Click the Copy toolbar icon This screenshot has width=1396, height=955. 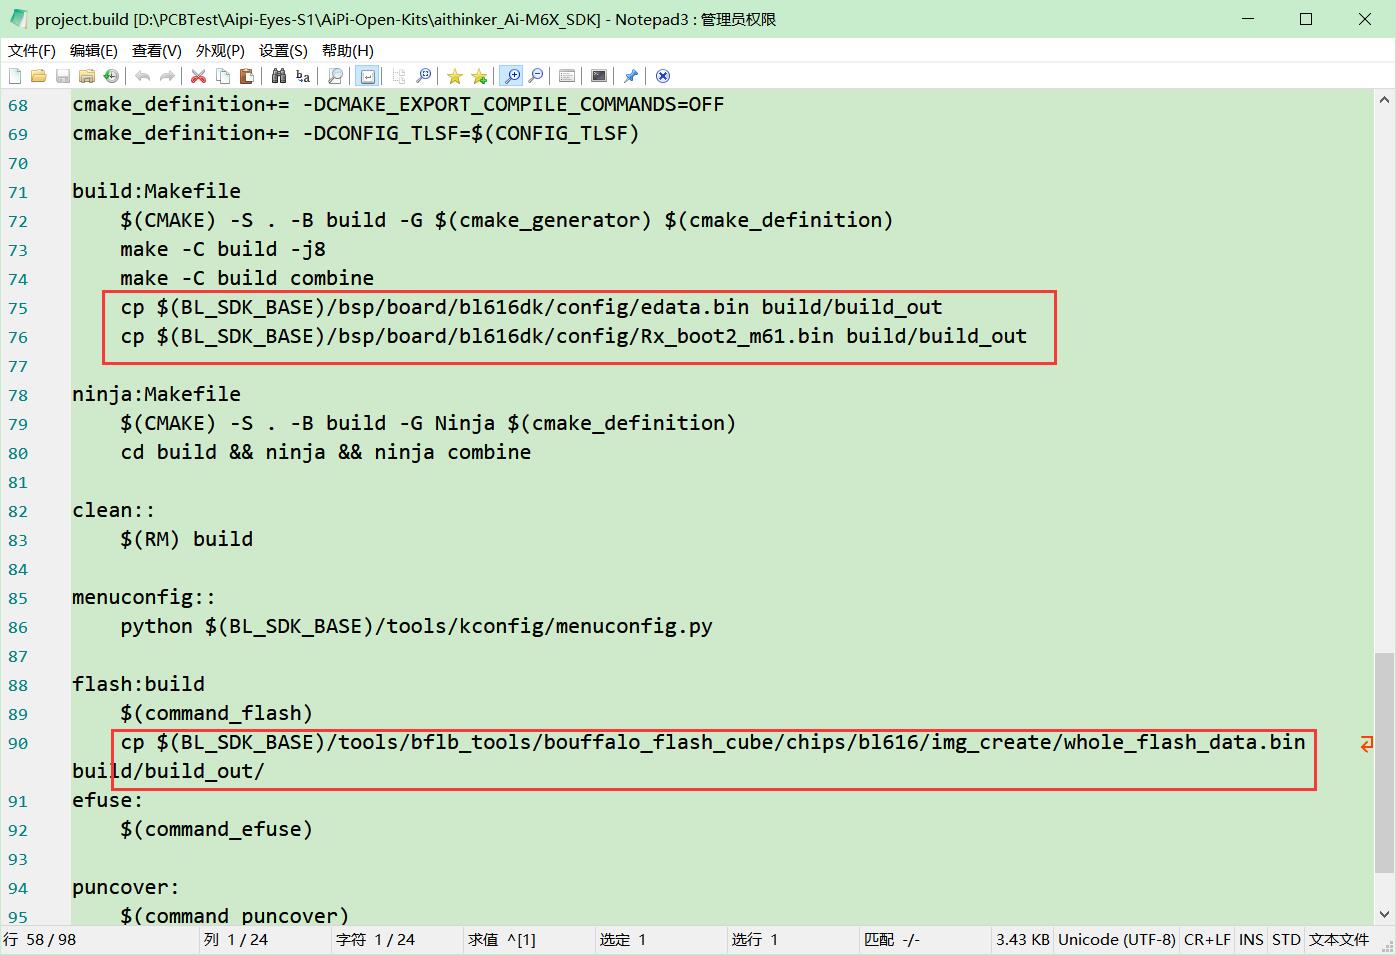[223, 76]
